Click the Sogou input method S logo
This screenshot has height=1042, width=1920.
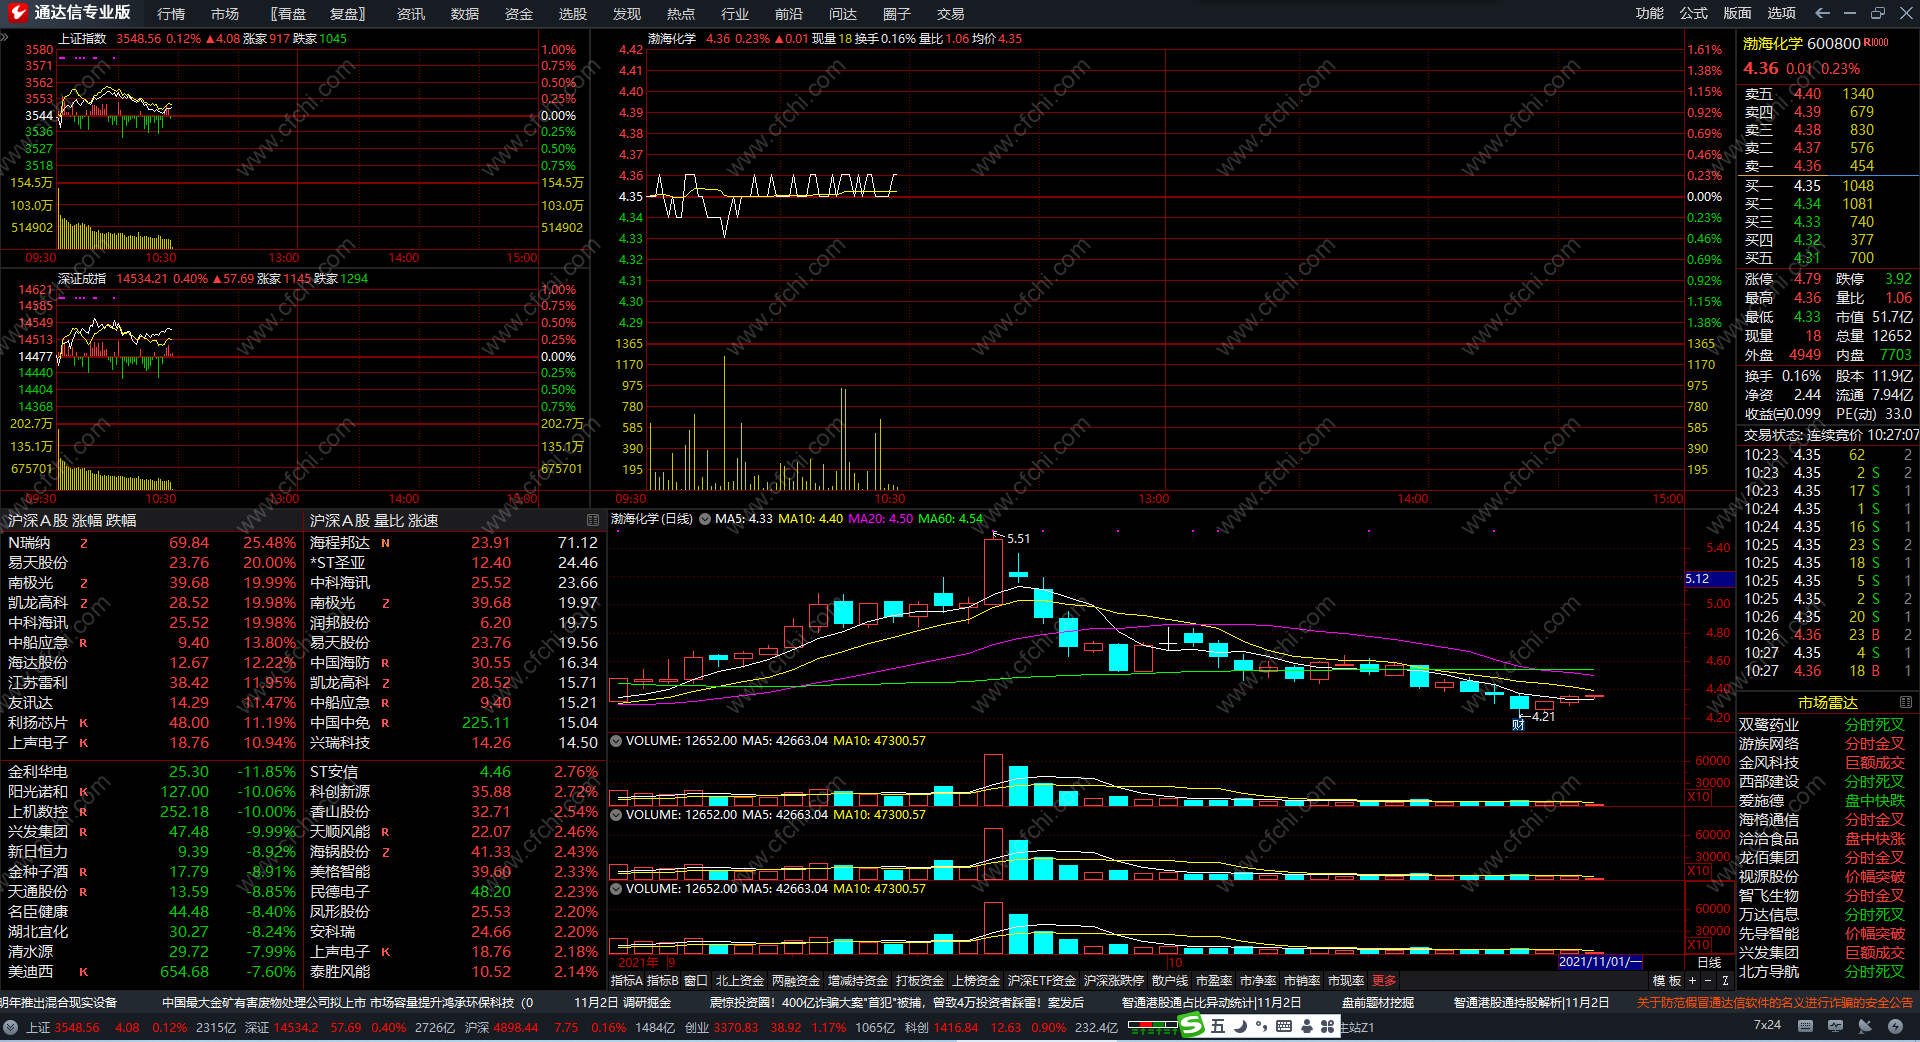1192,1025
